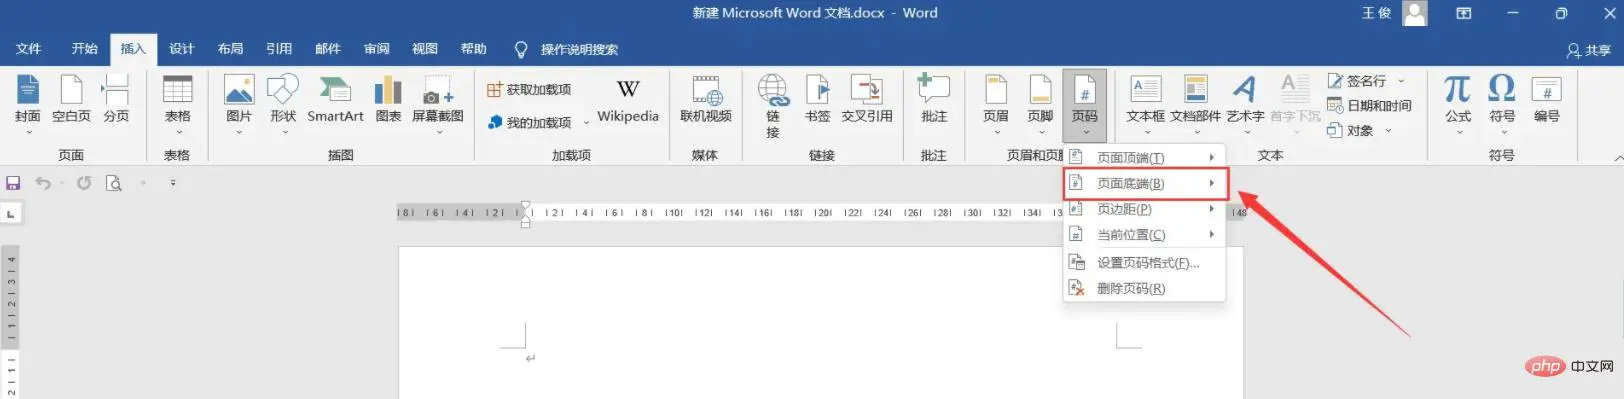Customize the Quick Access Toolbar dropdown
The width and height of the screenshot is (1624, 399).
click(173, 183)
